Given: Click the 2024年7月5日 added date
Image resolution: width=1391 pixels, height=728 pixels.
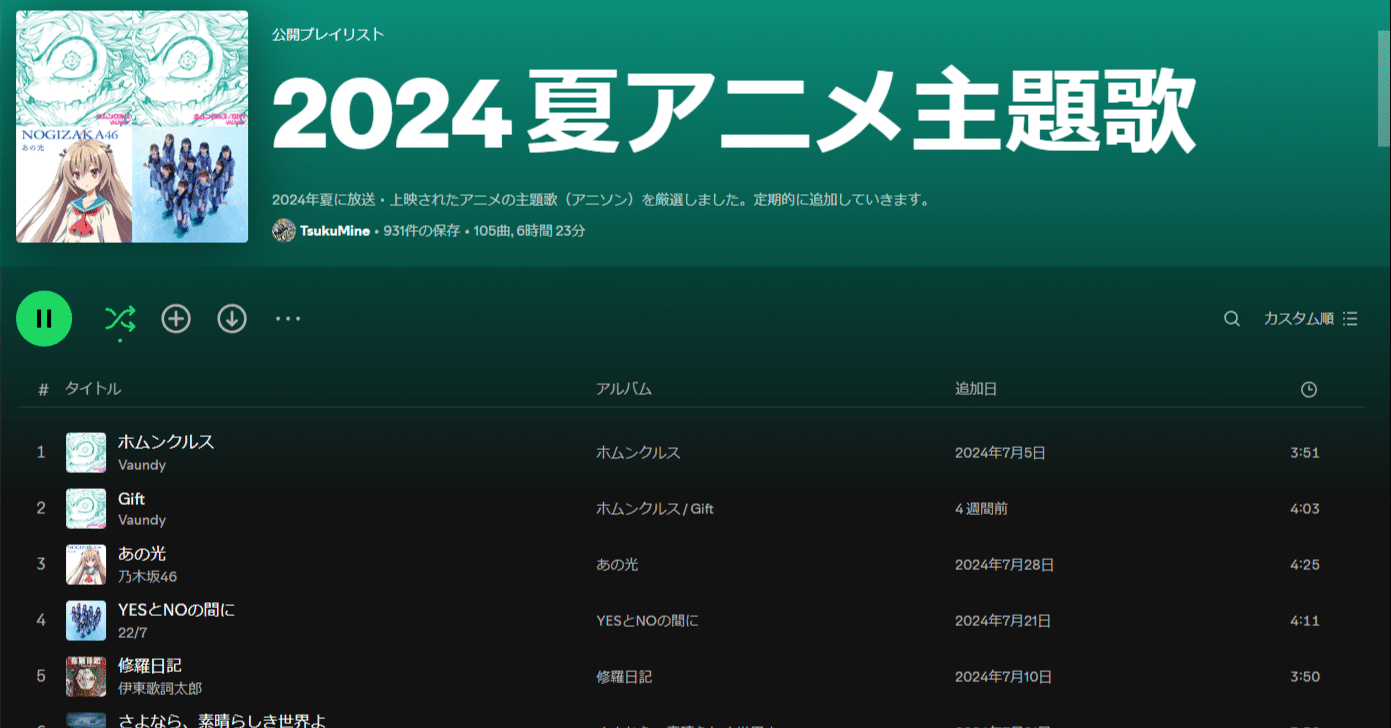Looking at the screenshot, I should tap(1000, 453).
